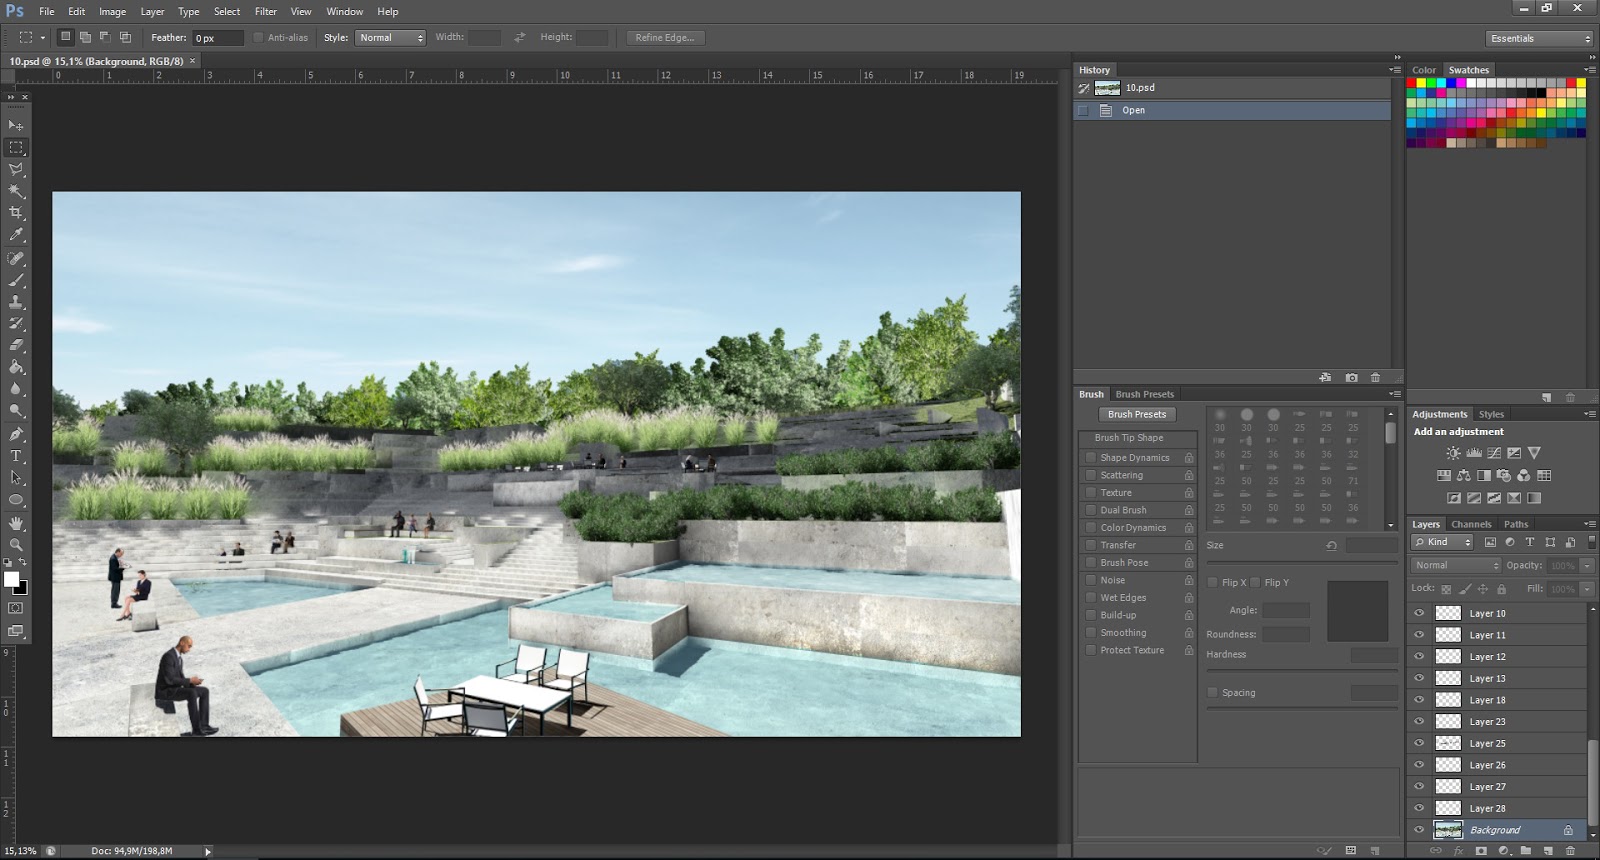Open layer blend mode Normal dropdown
Viewport: 1600px width, 860px height.
click(x=1456, y=565)
